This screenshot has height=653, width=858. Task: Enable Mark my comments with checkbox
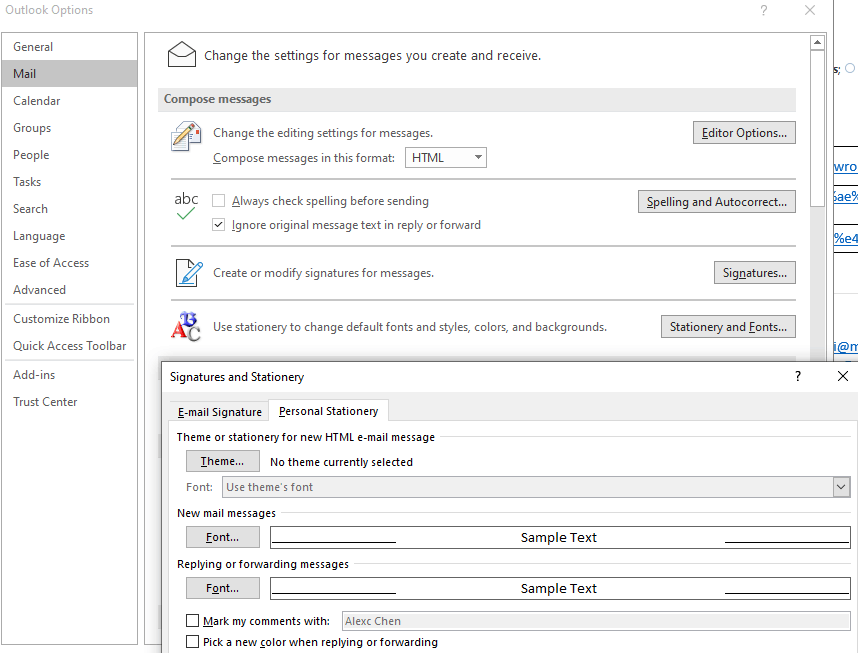192,621
